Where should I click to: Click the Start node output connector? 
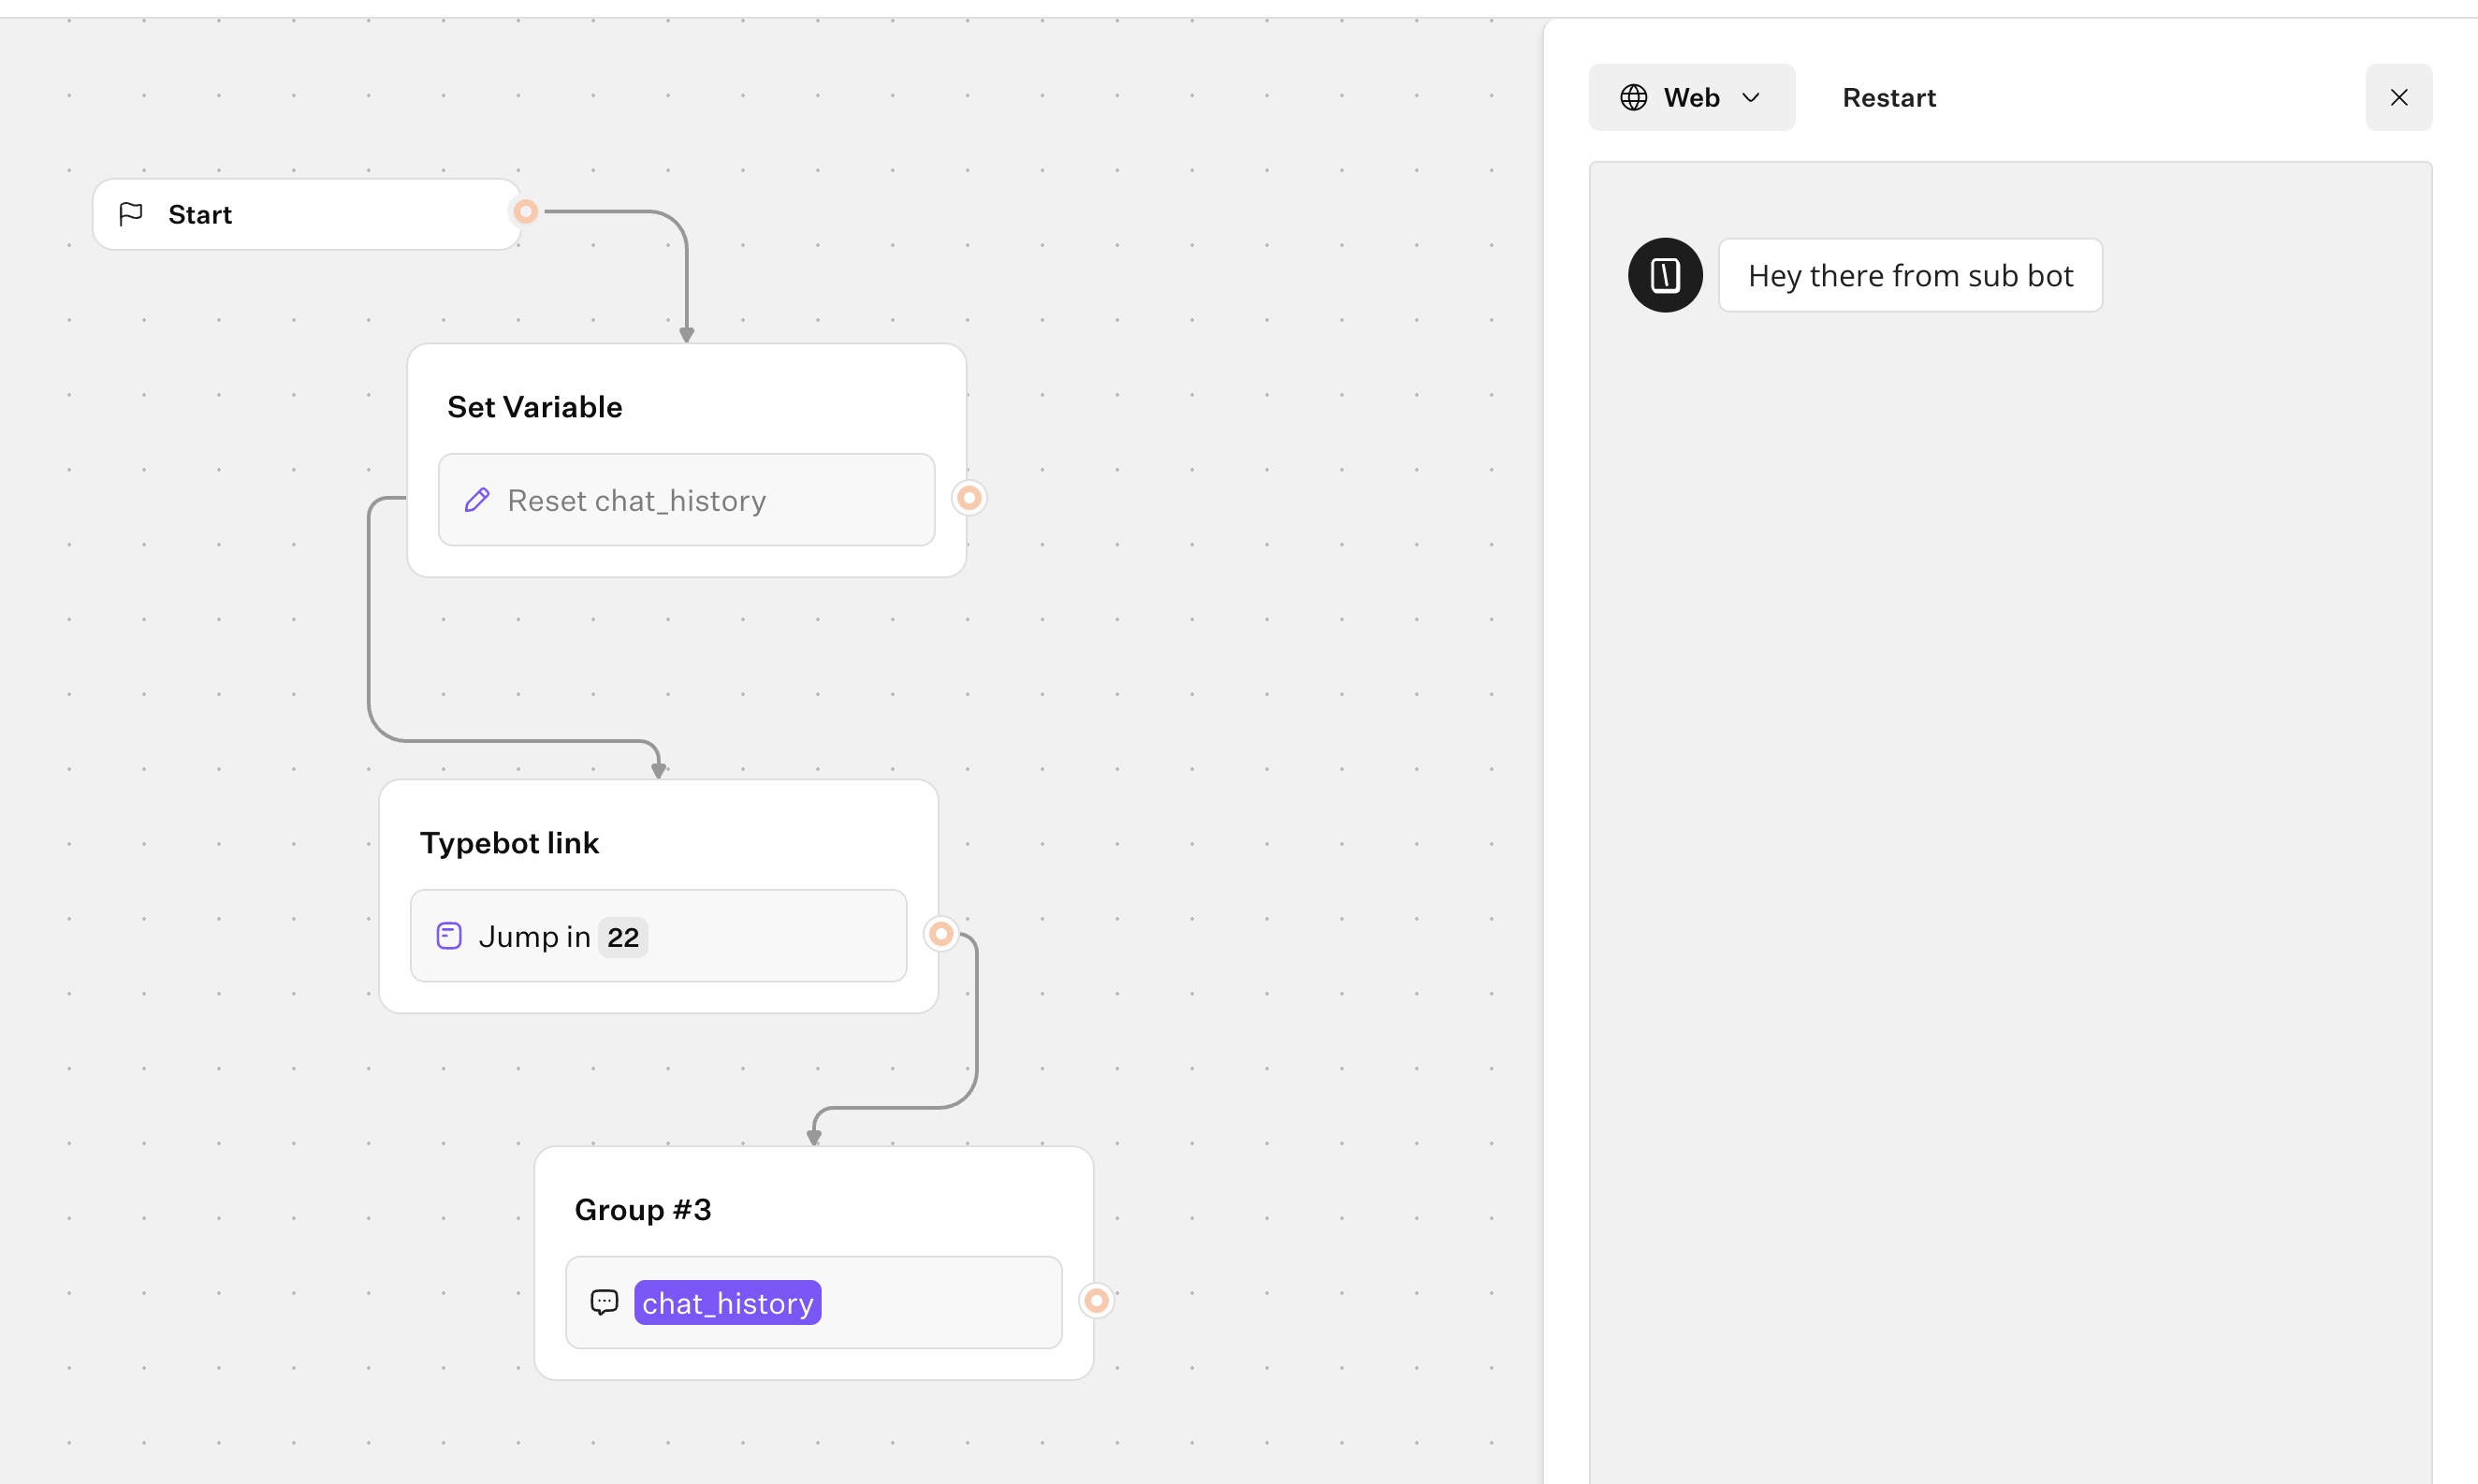click(526, 212)
